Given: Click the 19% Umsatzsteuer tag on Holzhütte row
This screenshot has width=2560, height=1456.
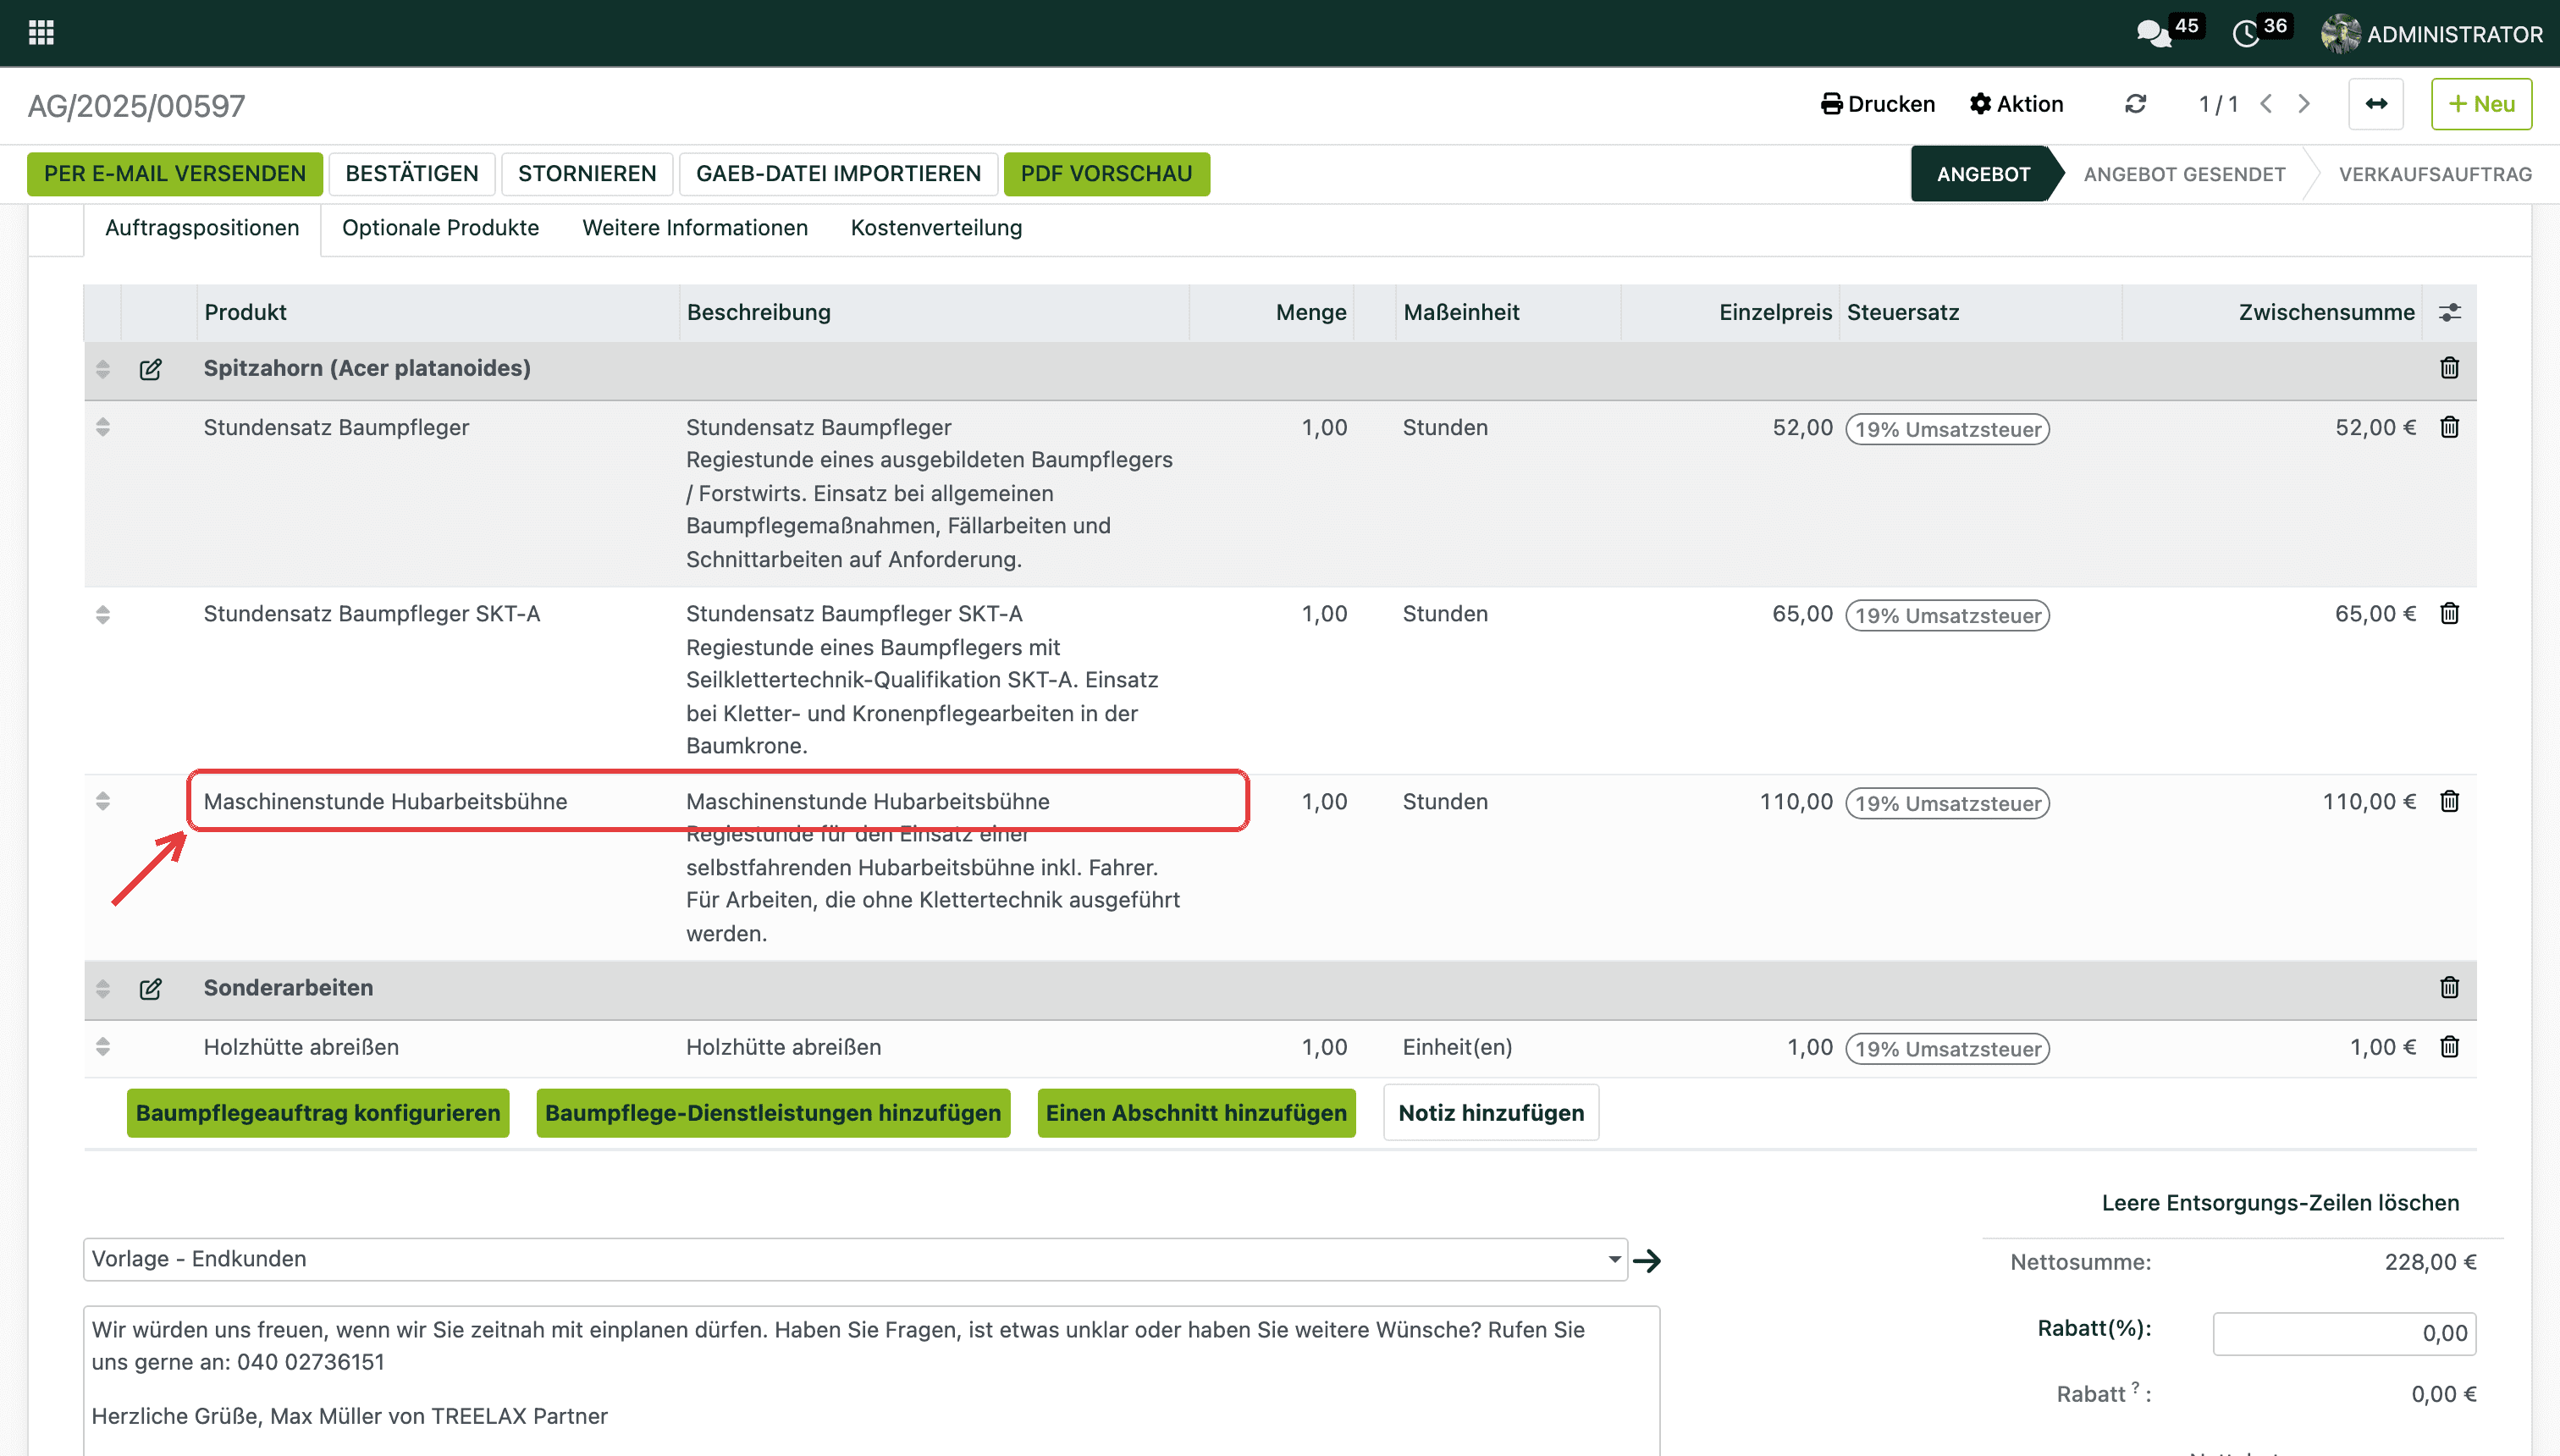Looking at the screenshot, I should (x=1947, y=1049).
